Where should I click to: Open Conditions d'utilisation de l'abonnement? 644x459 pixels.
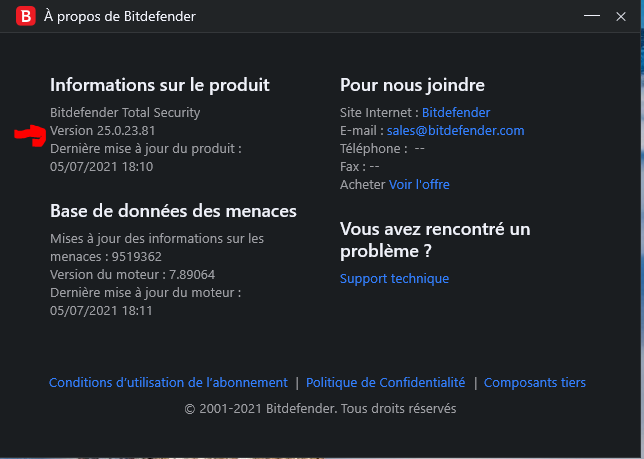(x=168, y=383)
